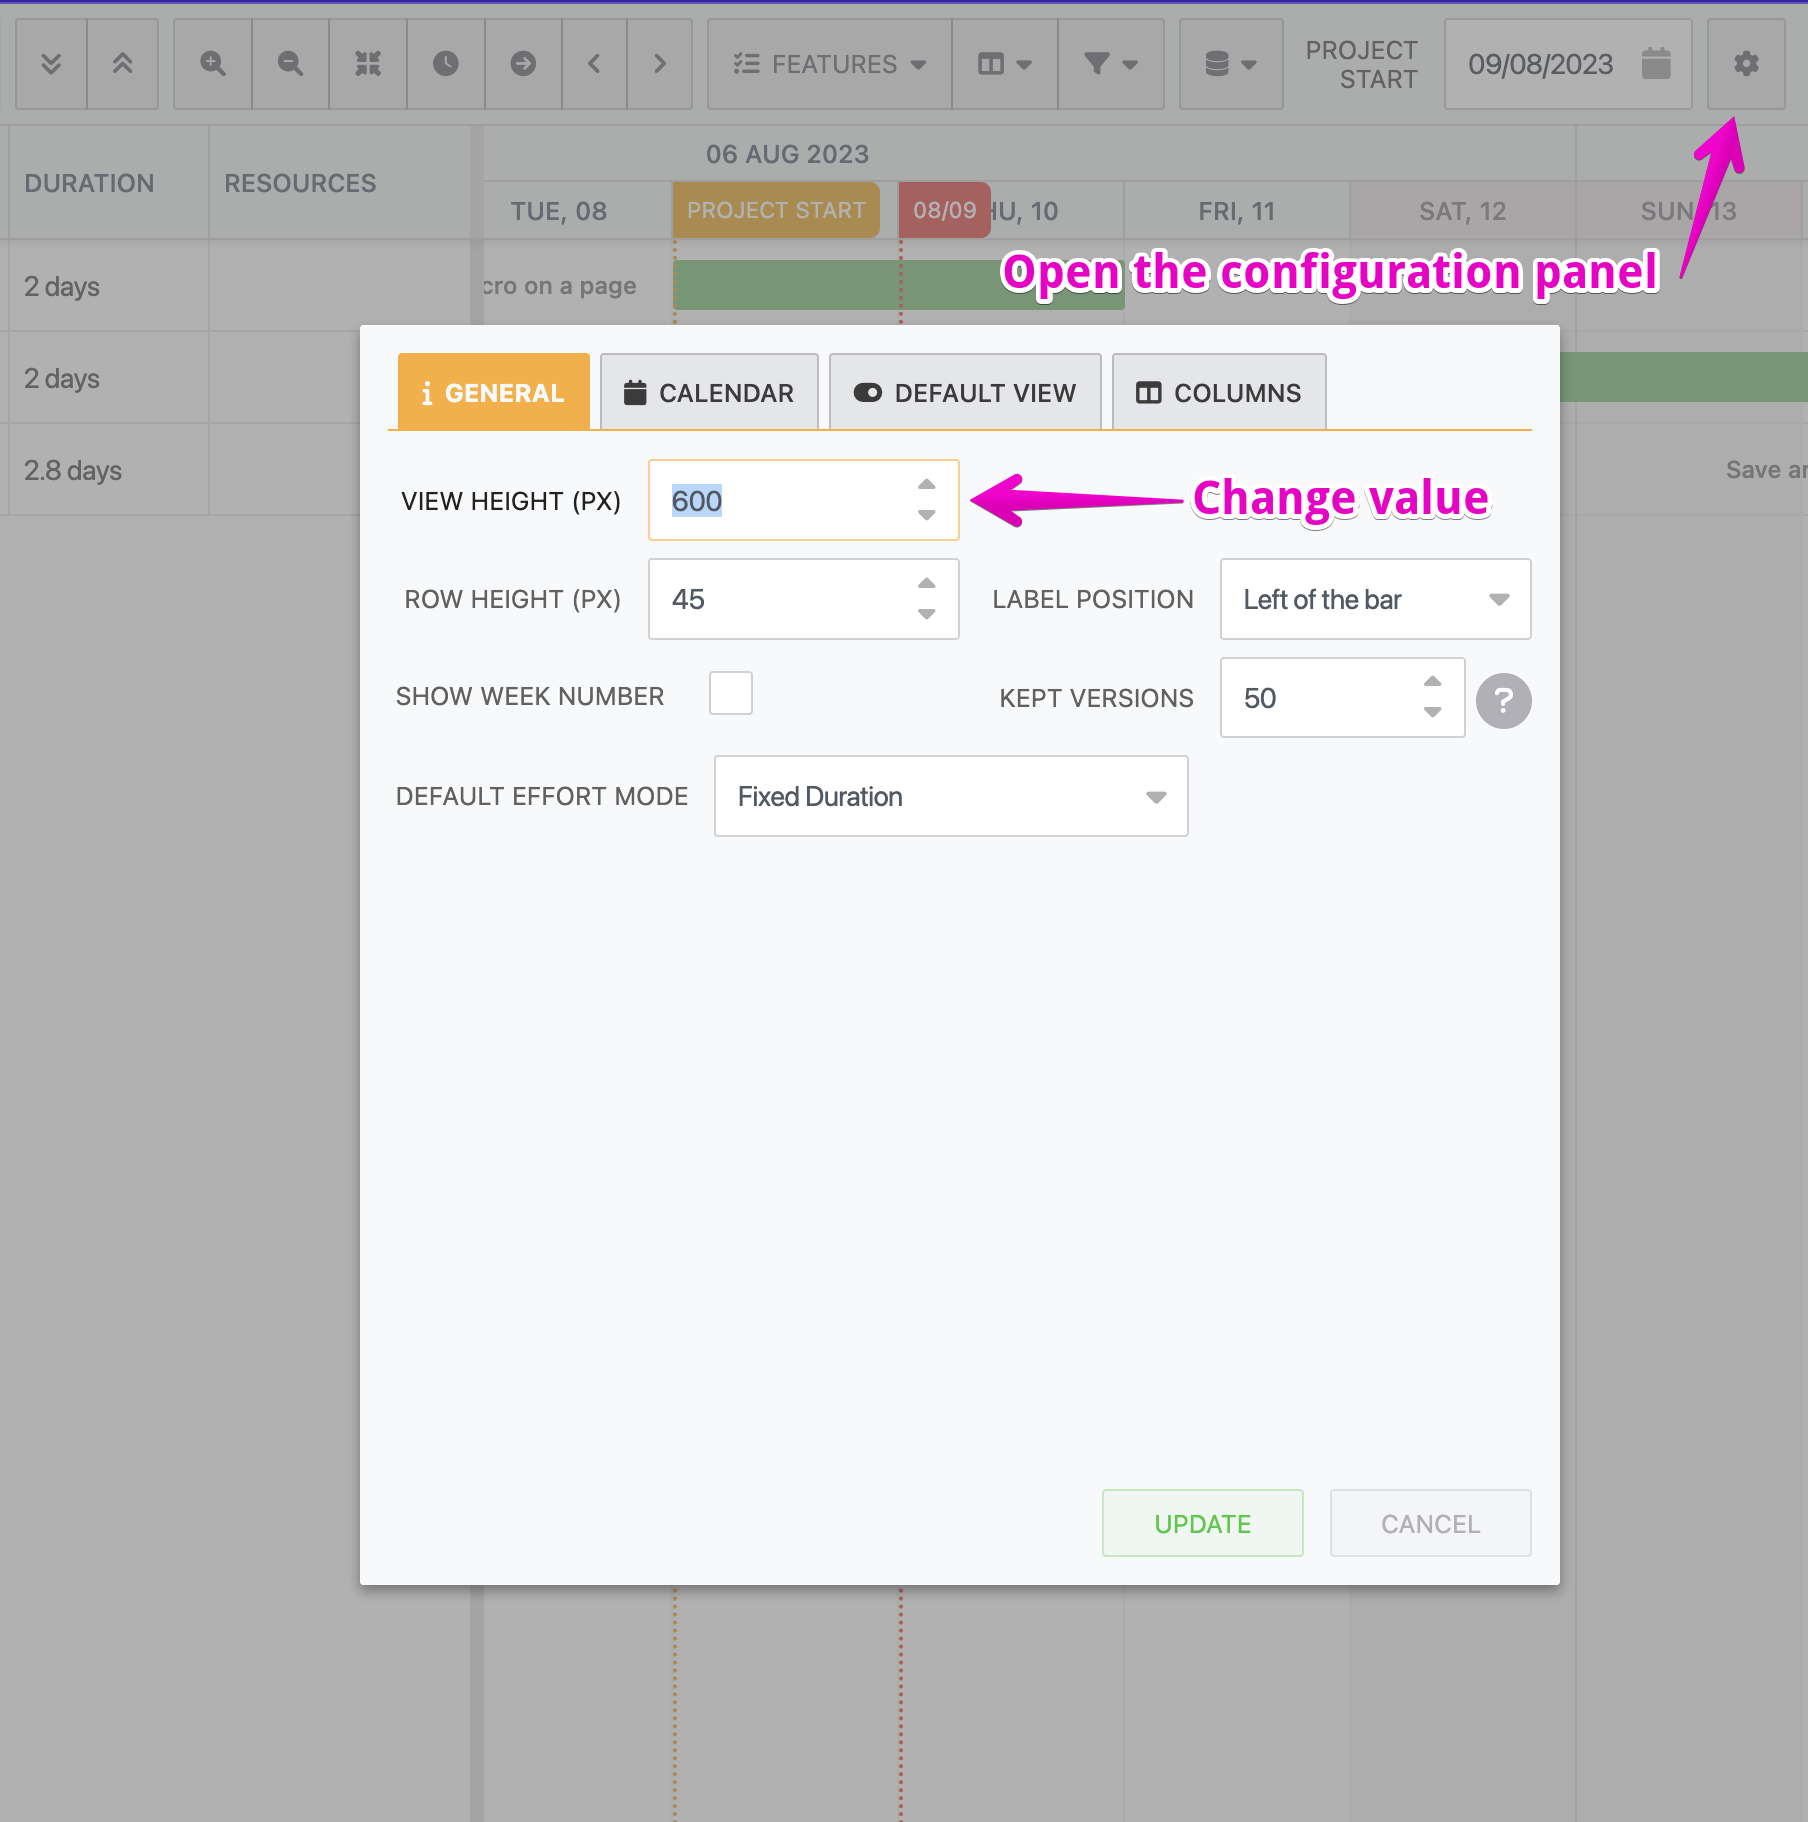Enable the Show Week Number checkbox
Image resolution: width=1808 pixels, height=1822 pixels.
(730, 692)
